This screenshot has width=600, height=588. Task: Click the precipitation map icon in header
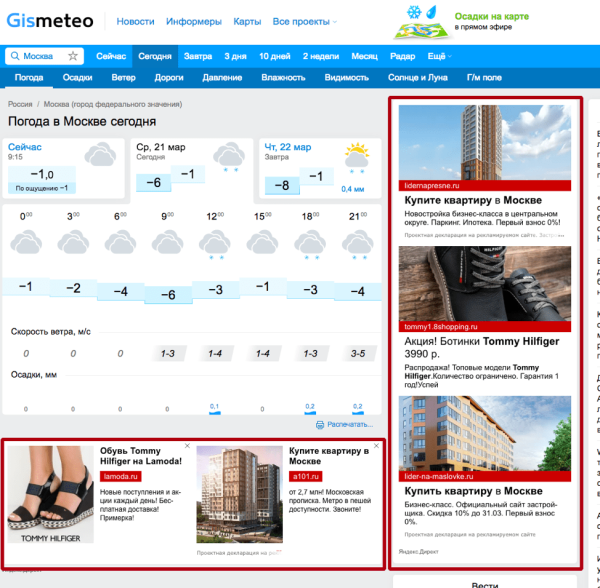424,20
